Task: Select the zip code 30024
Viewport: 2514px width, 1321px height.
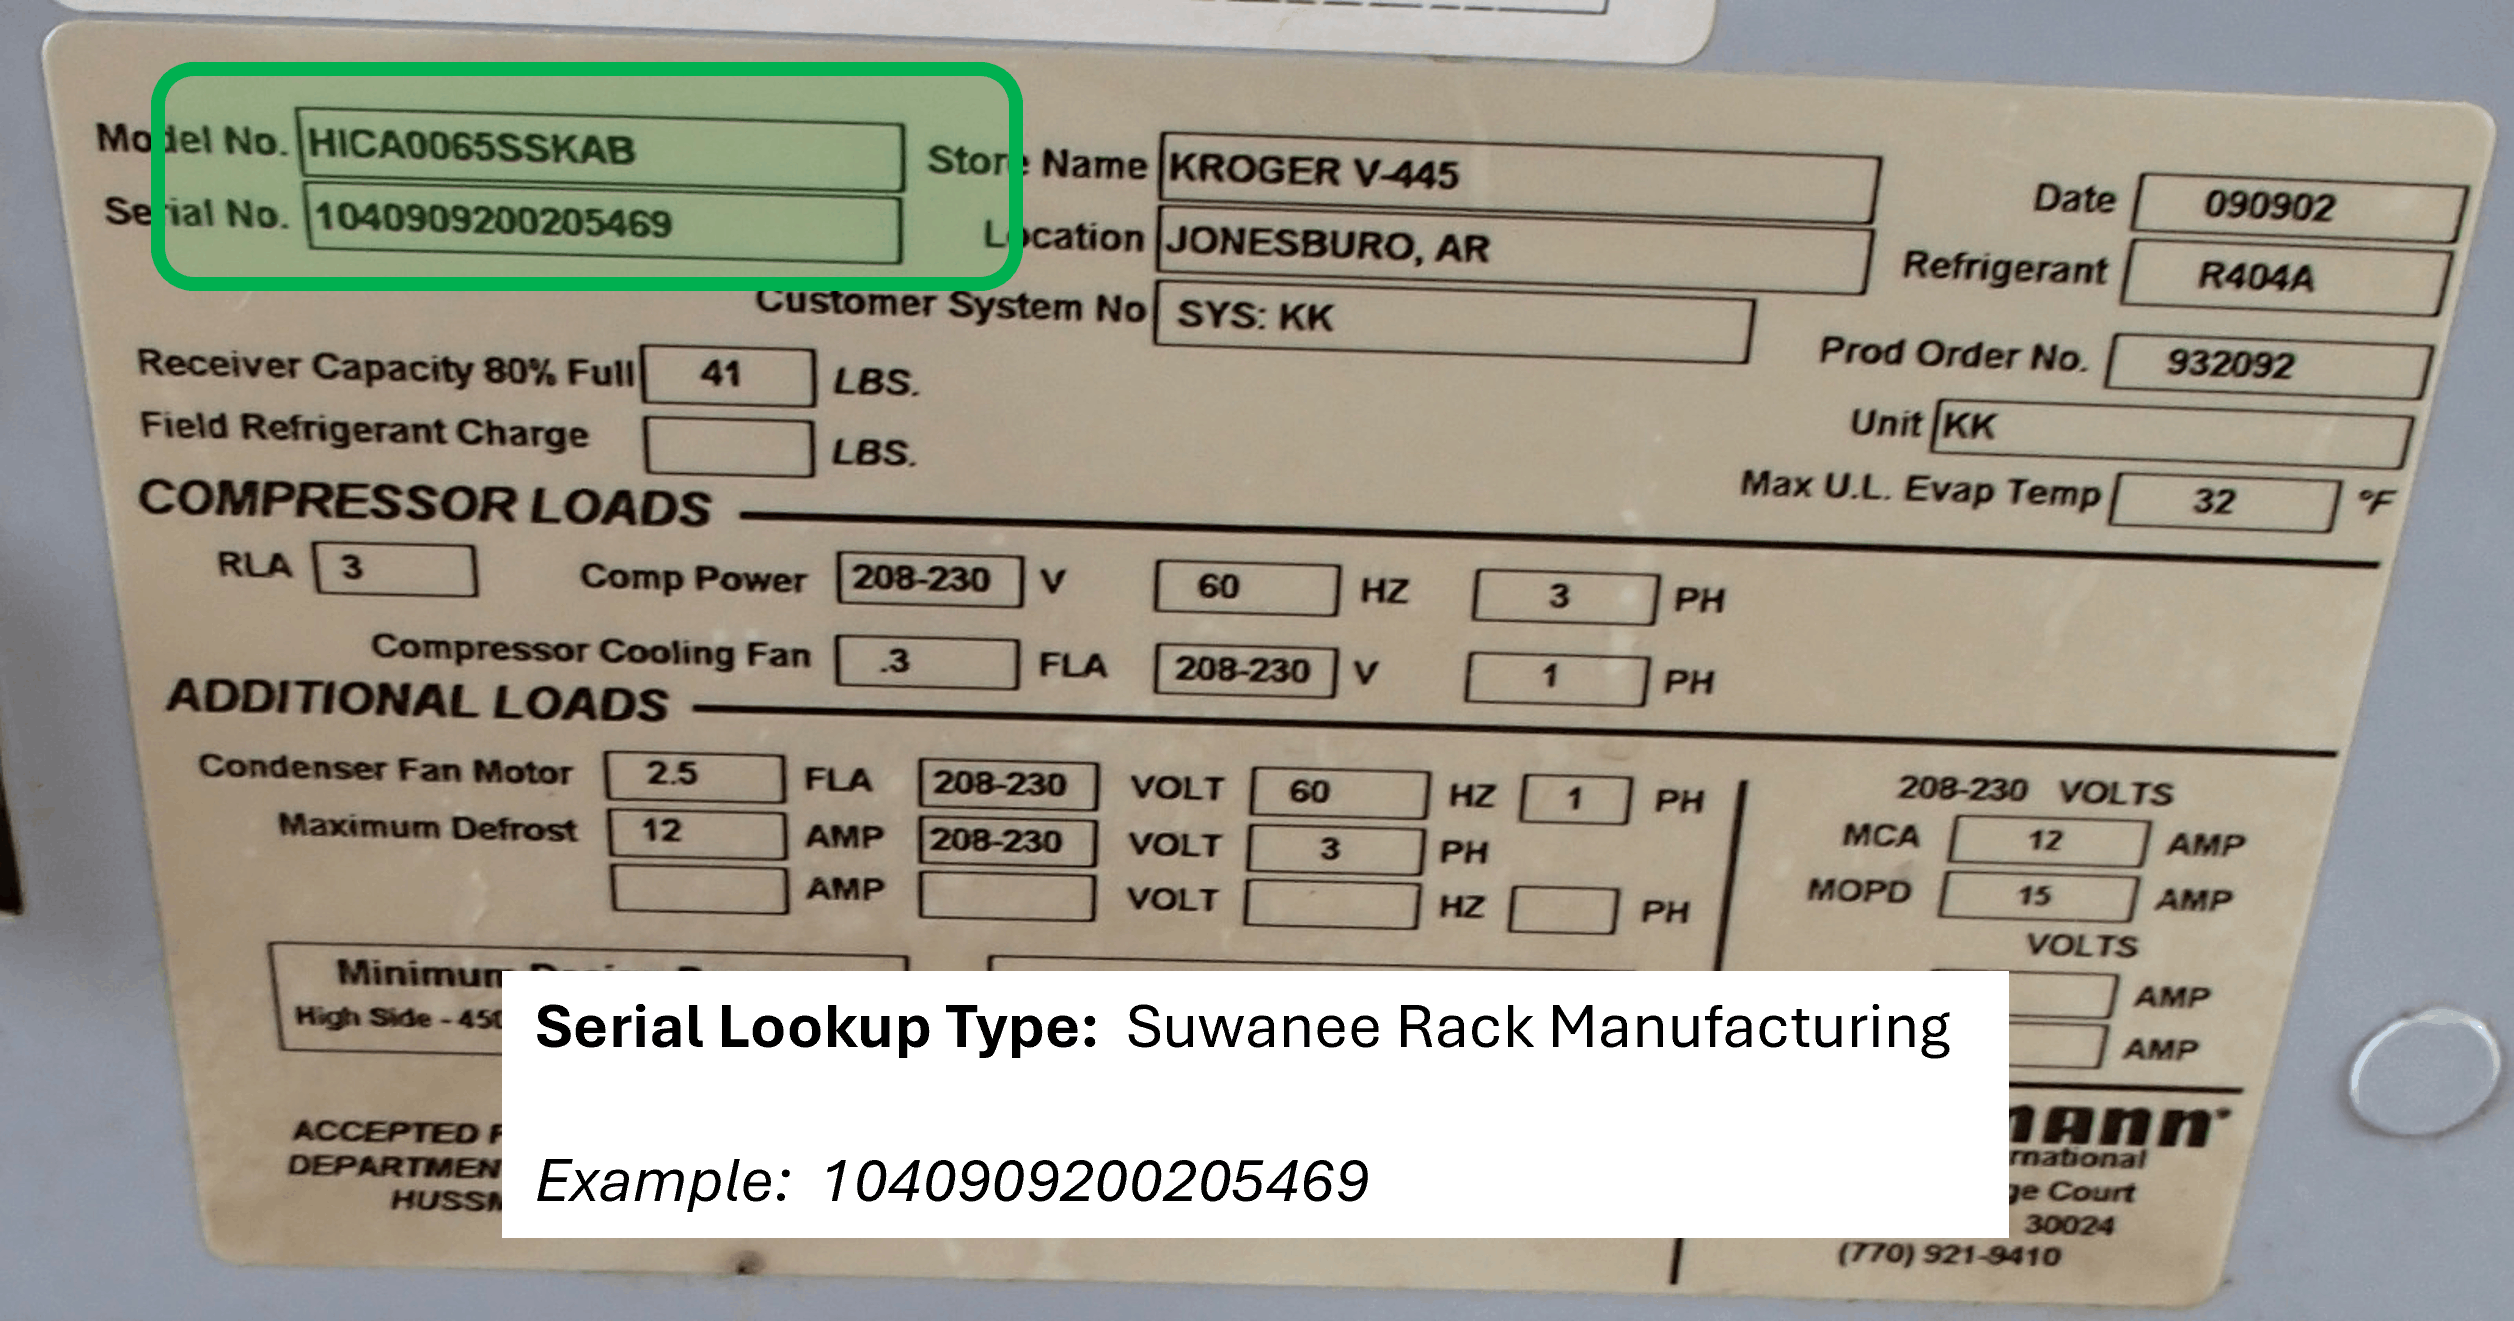Action: (x=2068, y=1225)
